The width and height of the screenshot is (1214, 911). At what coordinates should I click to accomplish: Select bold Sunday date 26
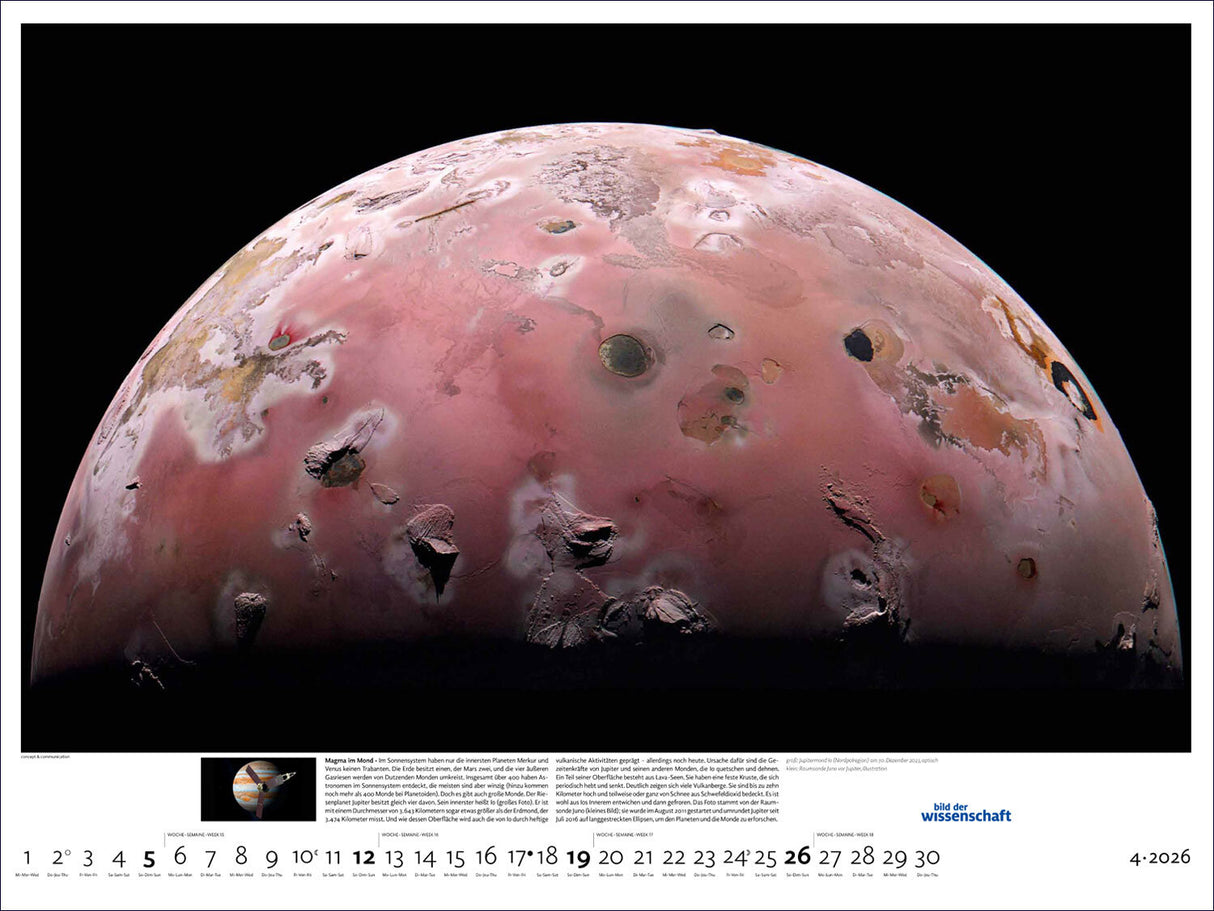coord(797,858)
